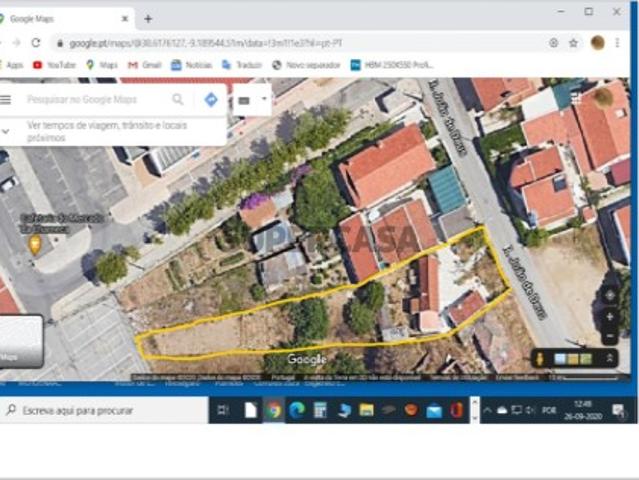
Task: Open the YouTube bookmark
Action: (54, 65)
